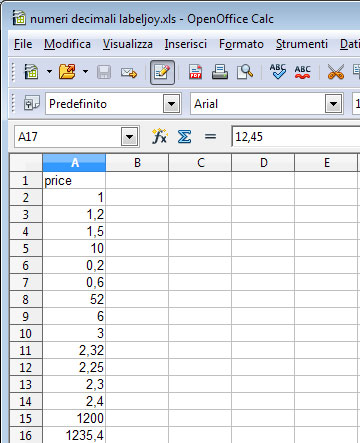360x443 pixels.
Task: Open Page Preview magnifier icon
Action: click(x=245, y=72)
